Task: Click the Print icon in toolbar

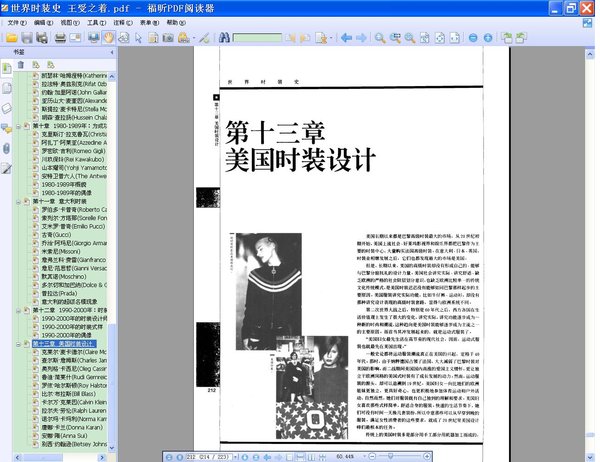Action: (x=61, y=38)
